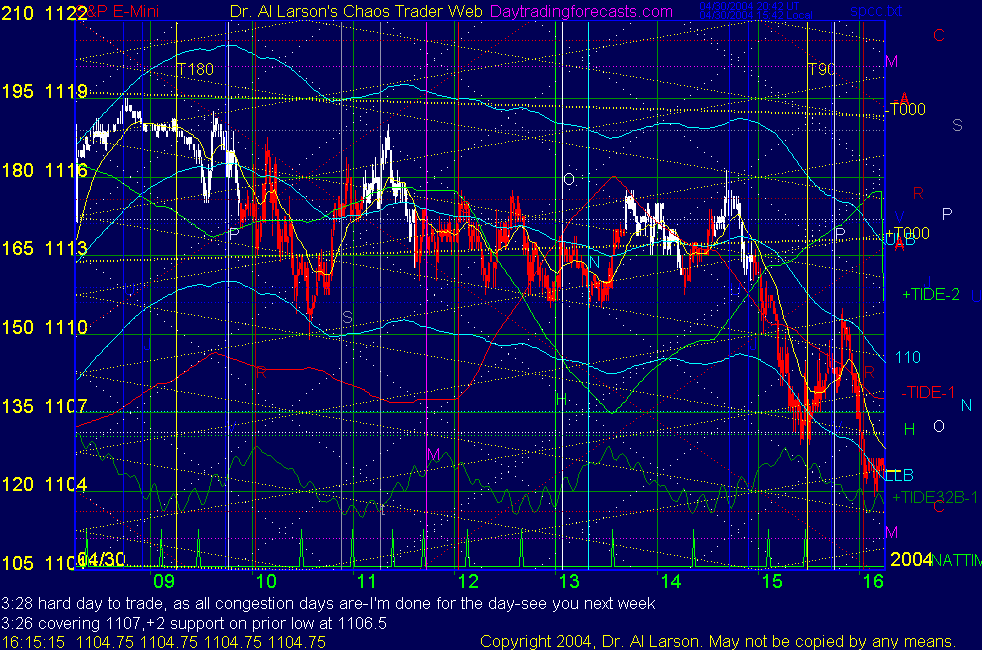The width and height of the screenshot is (982, 650).
Task: Click the yellow "2004" year label
Action: (x=911, y=559)
